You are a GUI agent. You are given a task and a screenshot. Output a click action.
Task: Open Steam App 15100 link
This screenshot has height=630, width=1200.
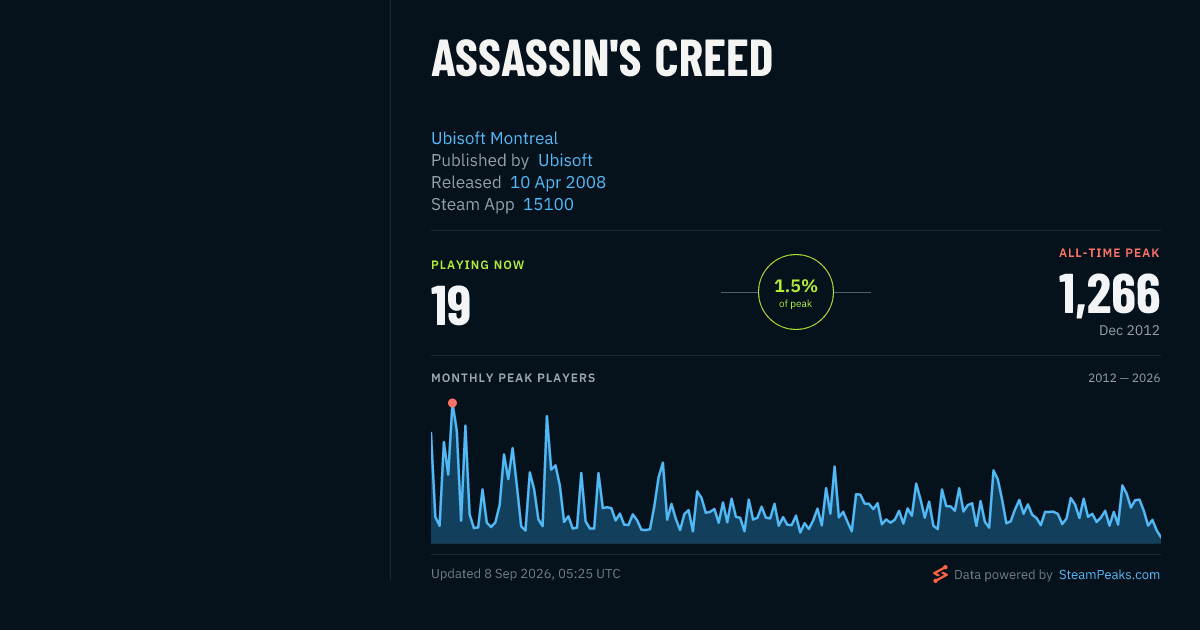tap(548, 204)
